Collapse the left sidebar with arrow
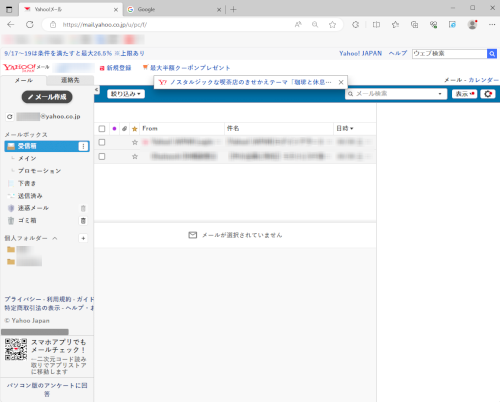Image resolution: width=500 pixels, height=402 pixels. click(x=96, y=89)
